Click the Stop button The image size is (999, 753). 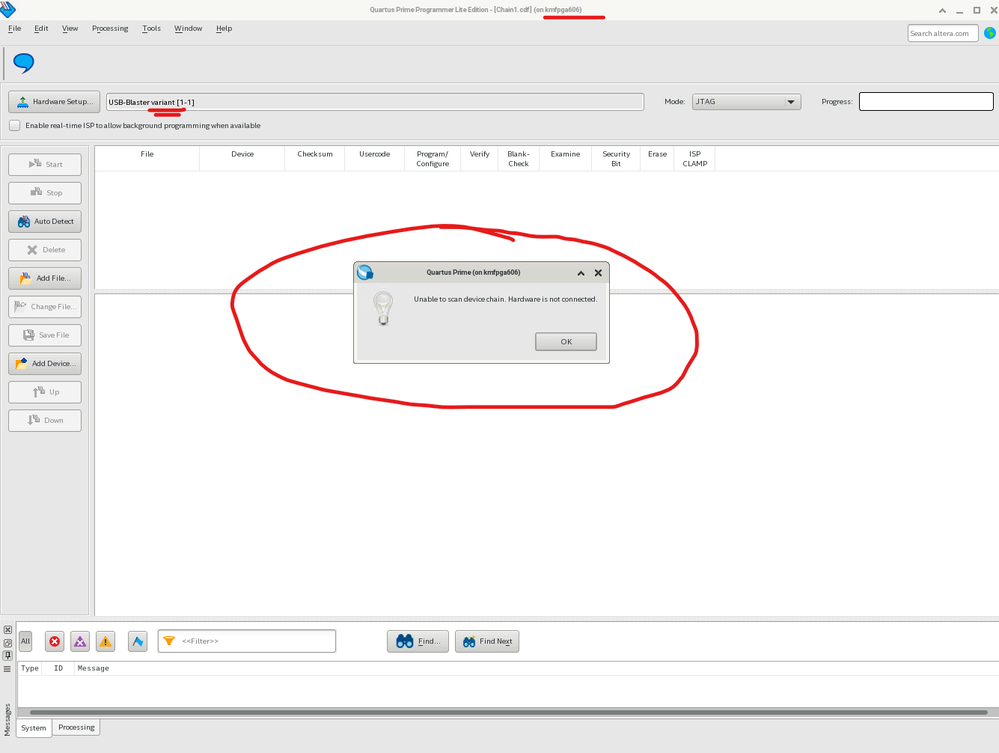[x=45, y=192]
